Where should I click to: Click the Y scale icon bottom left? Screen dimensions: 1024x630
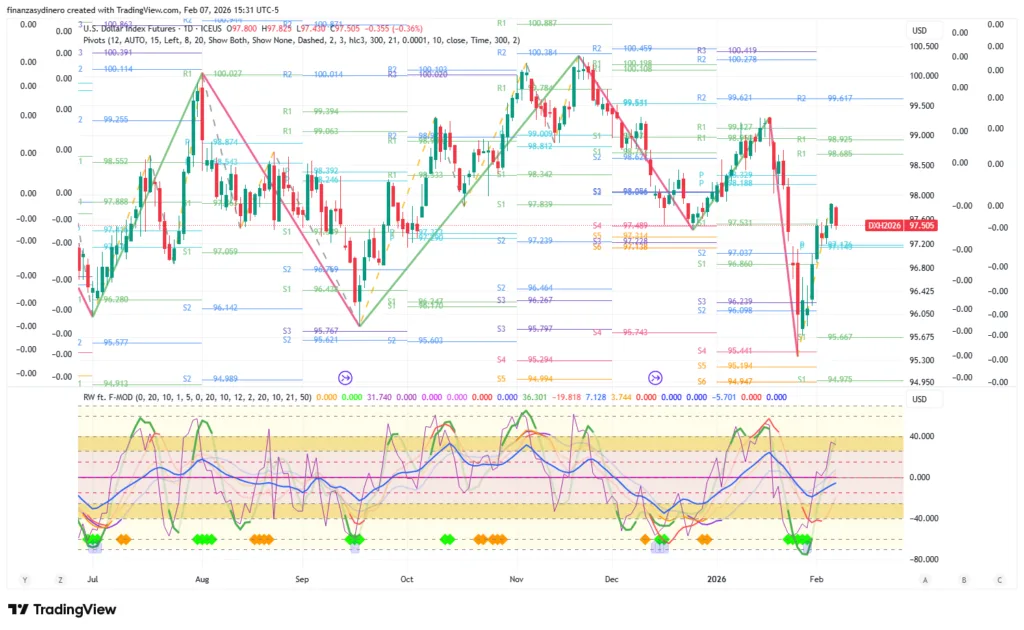coord(24,579)
